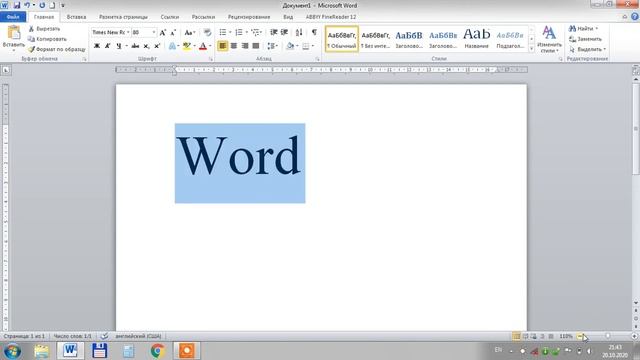Toggle bold Ж formatting

pyautogui.click(x=97, y=46)
